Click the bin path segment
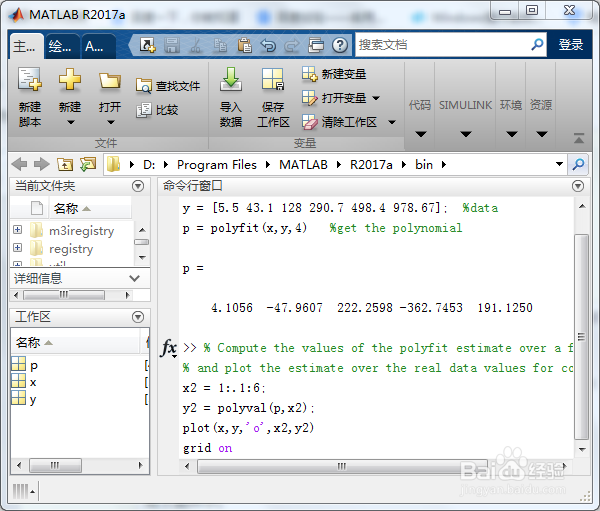This screenshot has width=600, height=511. [x=424, y=165]
